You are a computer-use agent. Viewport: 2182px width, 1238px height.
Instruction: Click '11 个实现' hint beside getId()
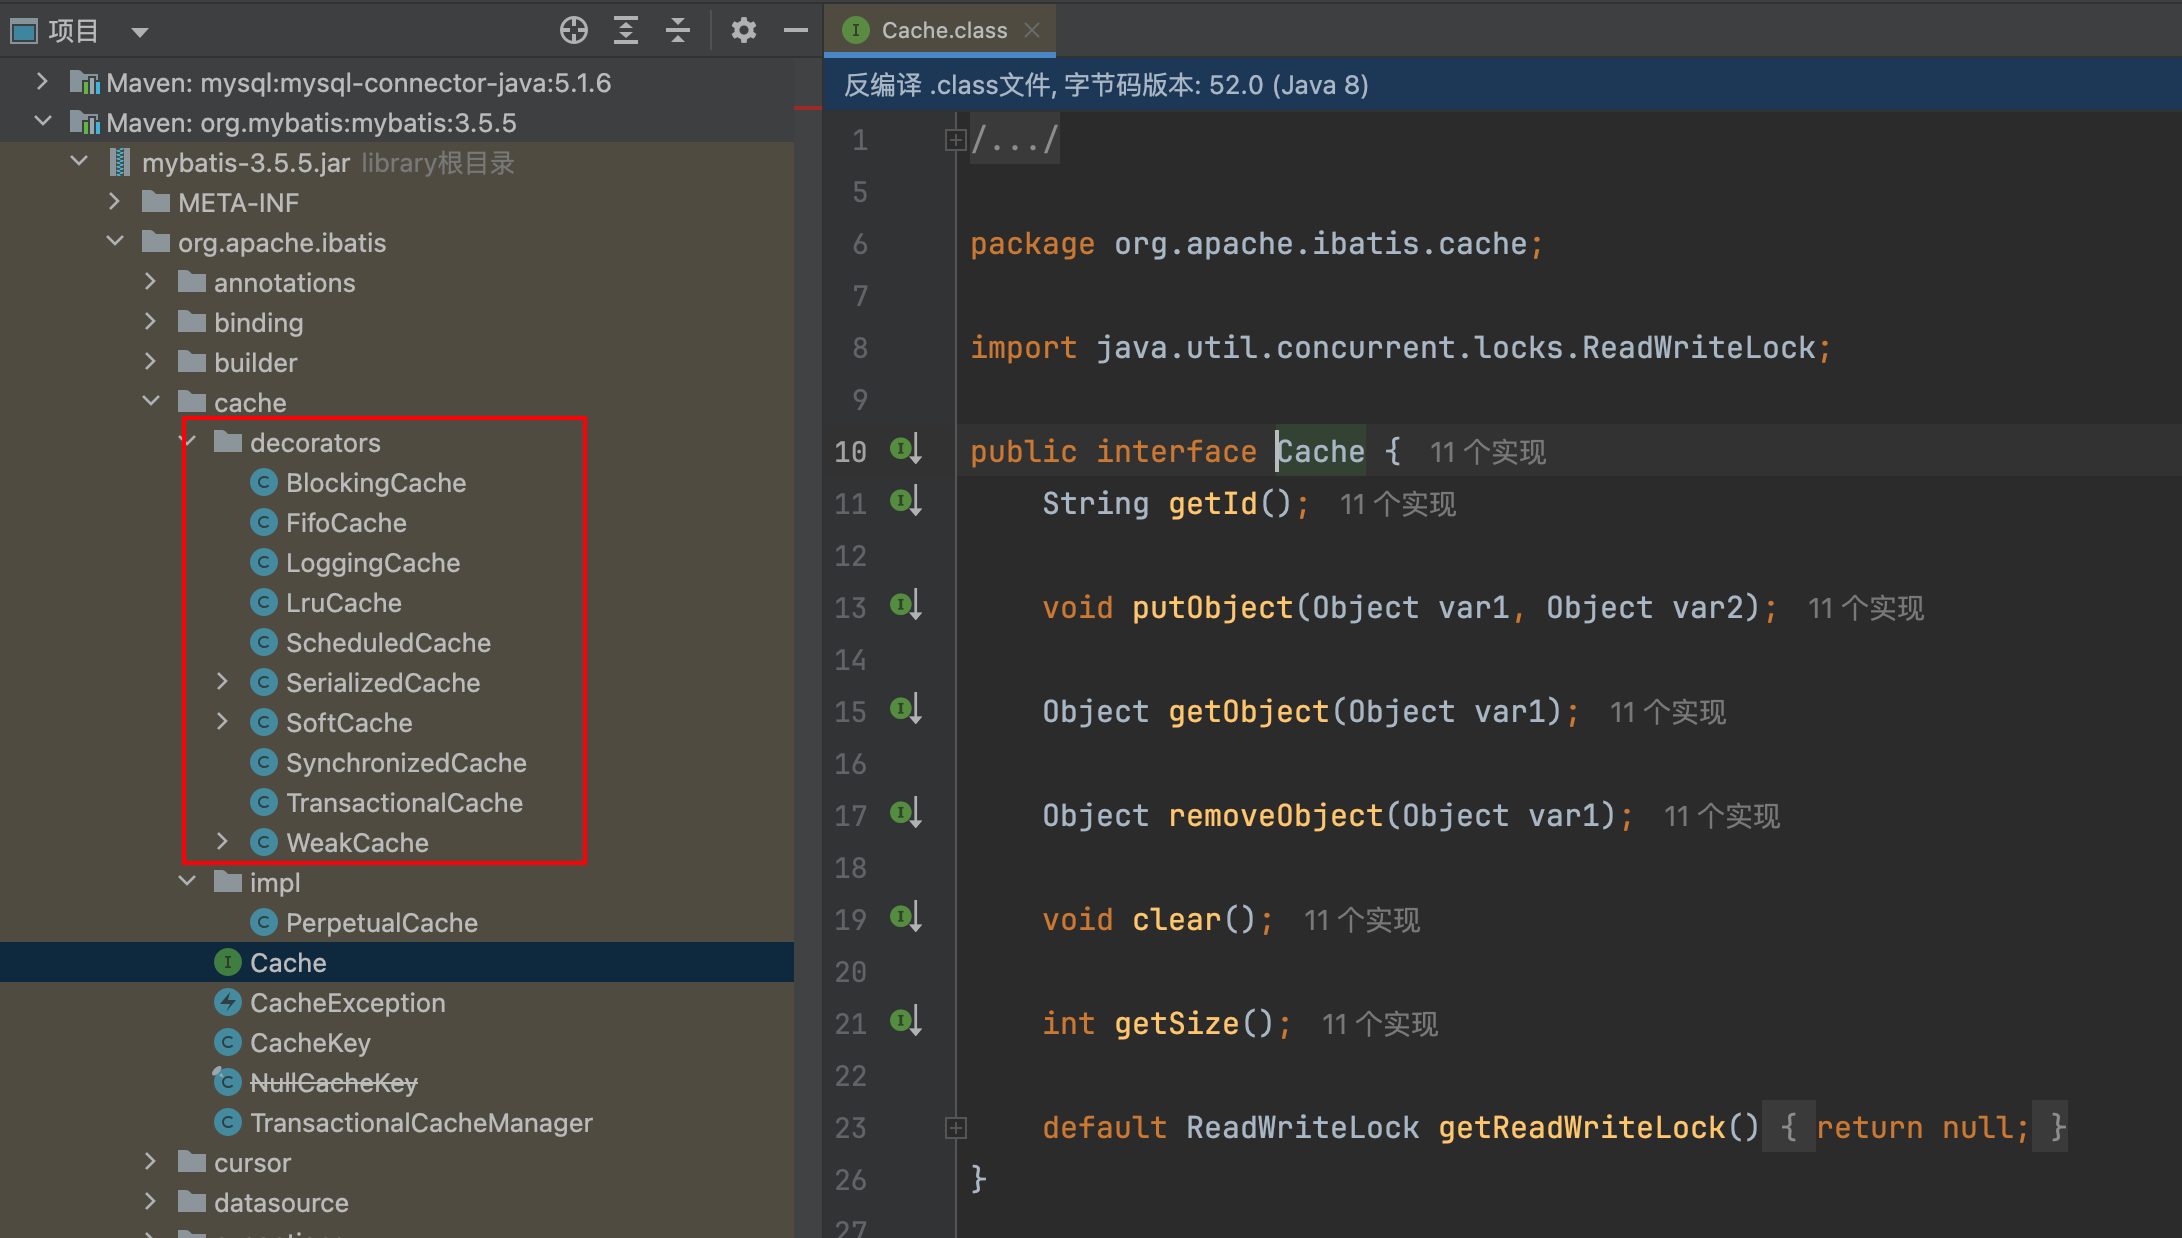1398,504
